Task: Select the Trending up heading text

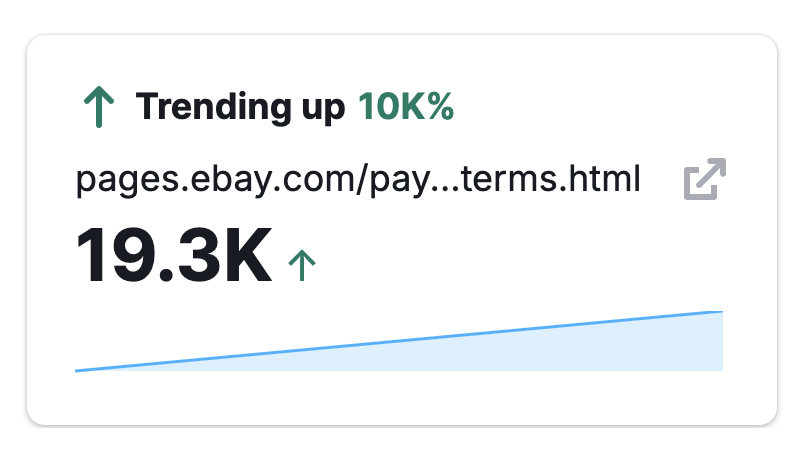Action: (x=241, y=107)
